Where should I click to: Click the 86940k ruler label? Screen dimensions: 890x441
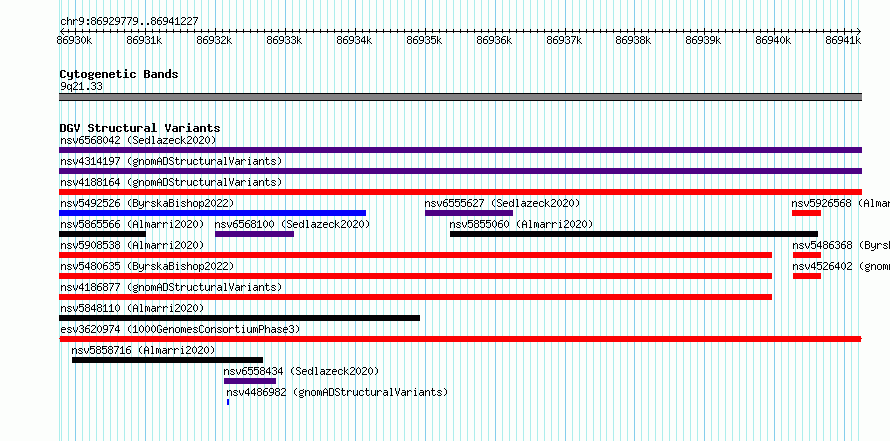coord(774,40)
